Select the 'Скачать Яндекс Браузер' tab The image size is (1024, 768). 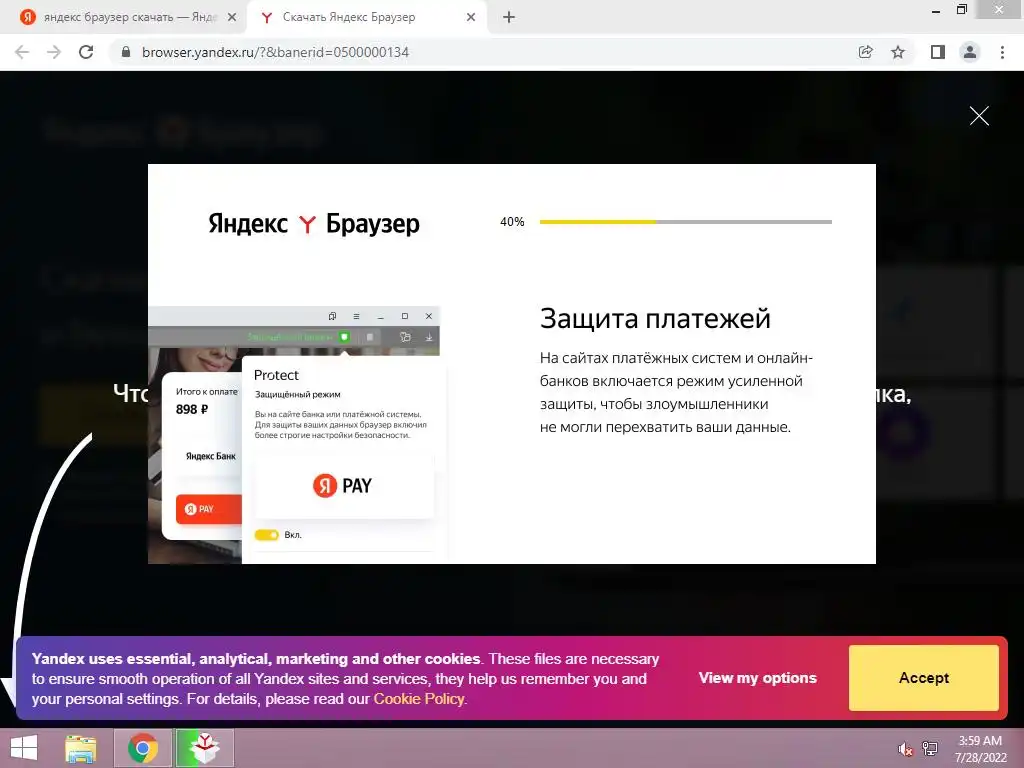(367, 18)
